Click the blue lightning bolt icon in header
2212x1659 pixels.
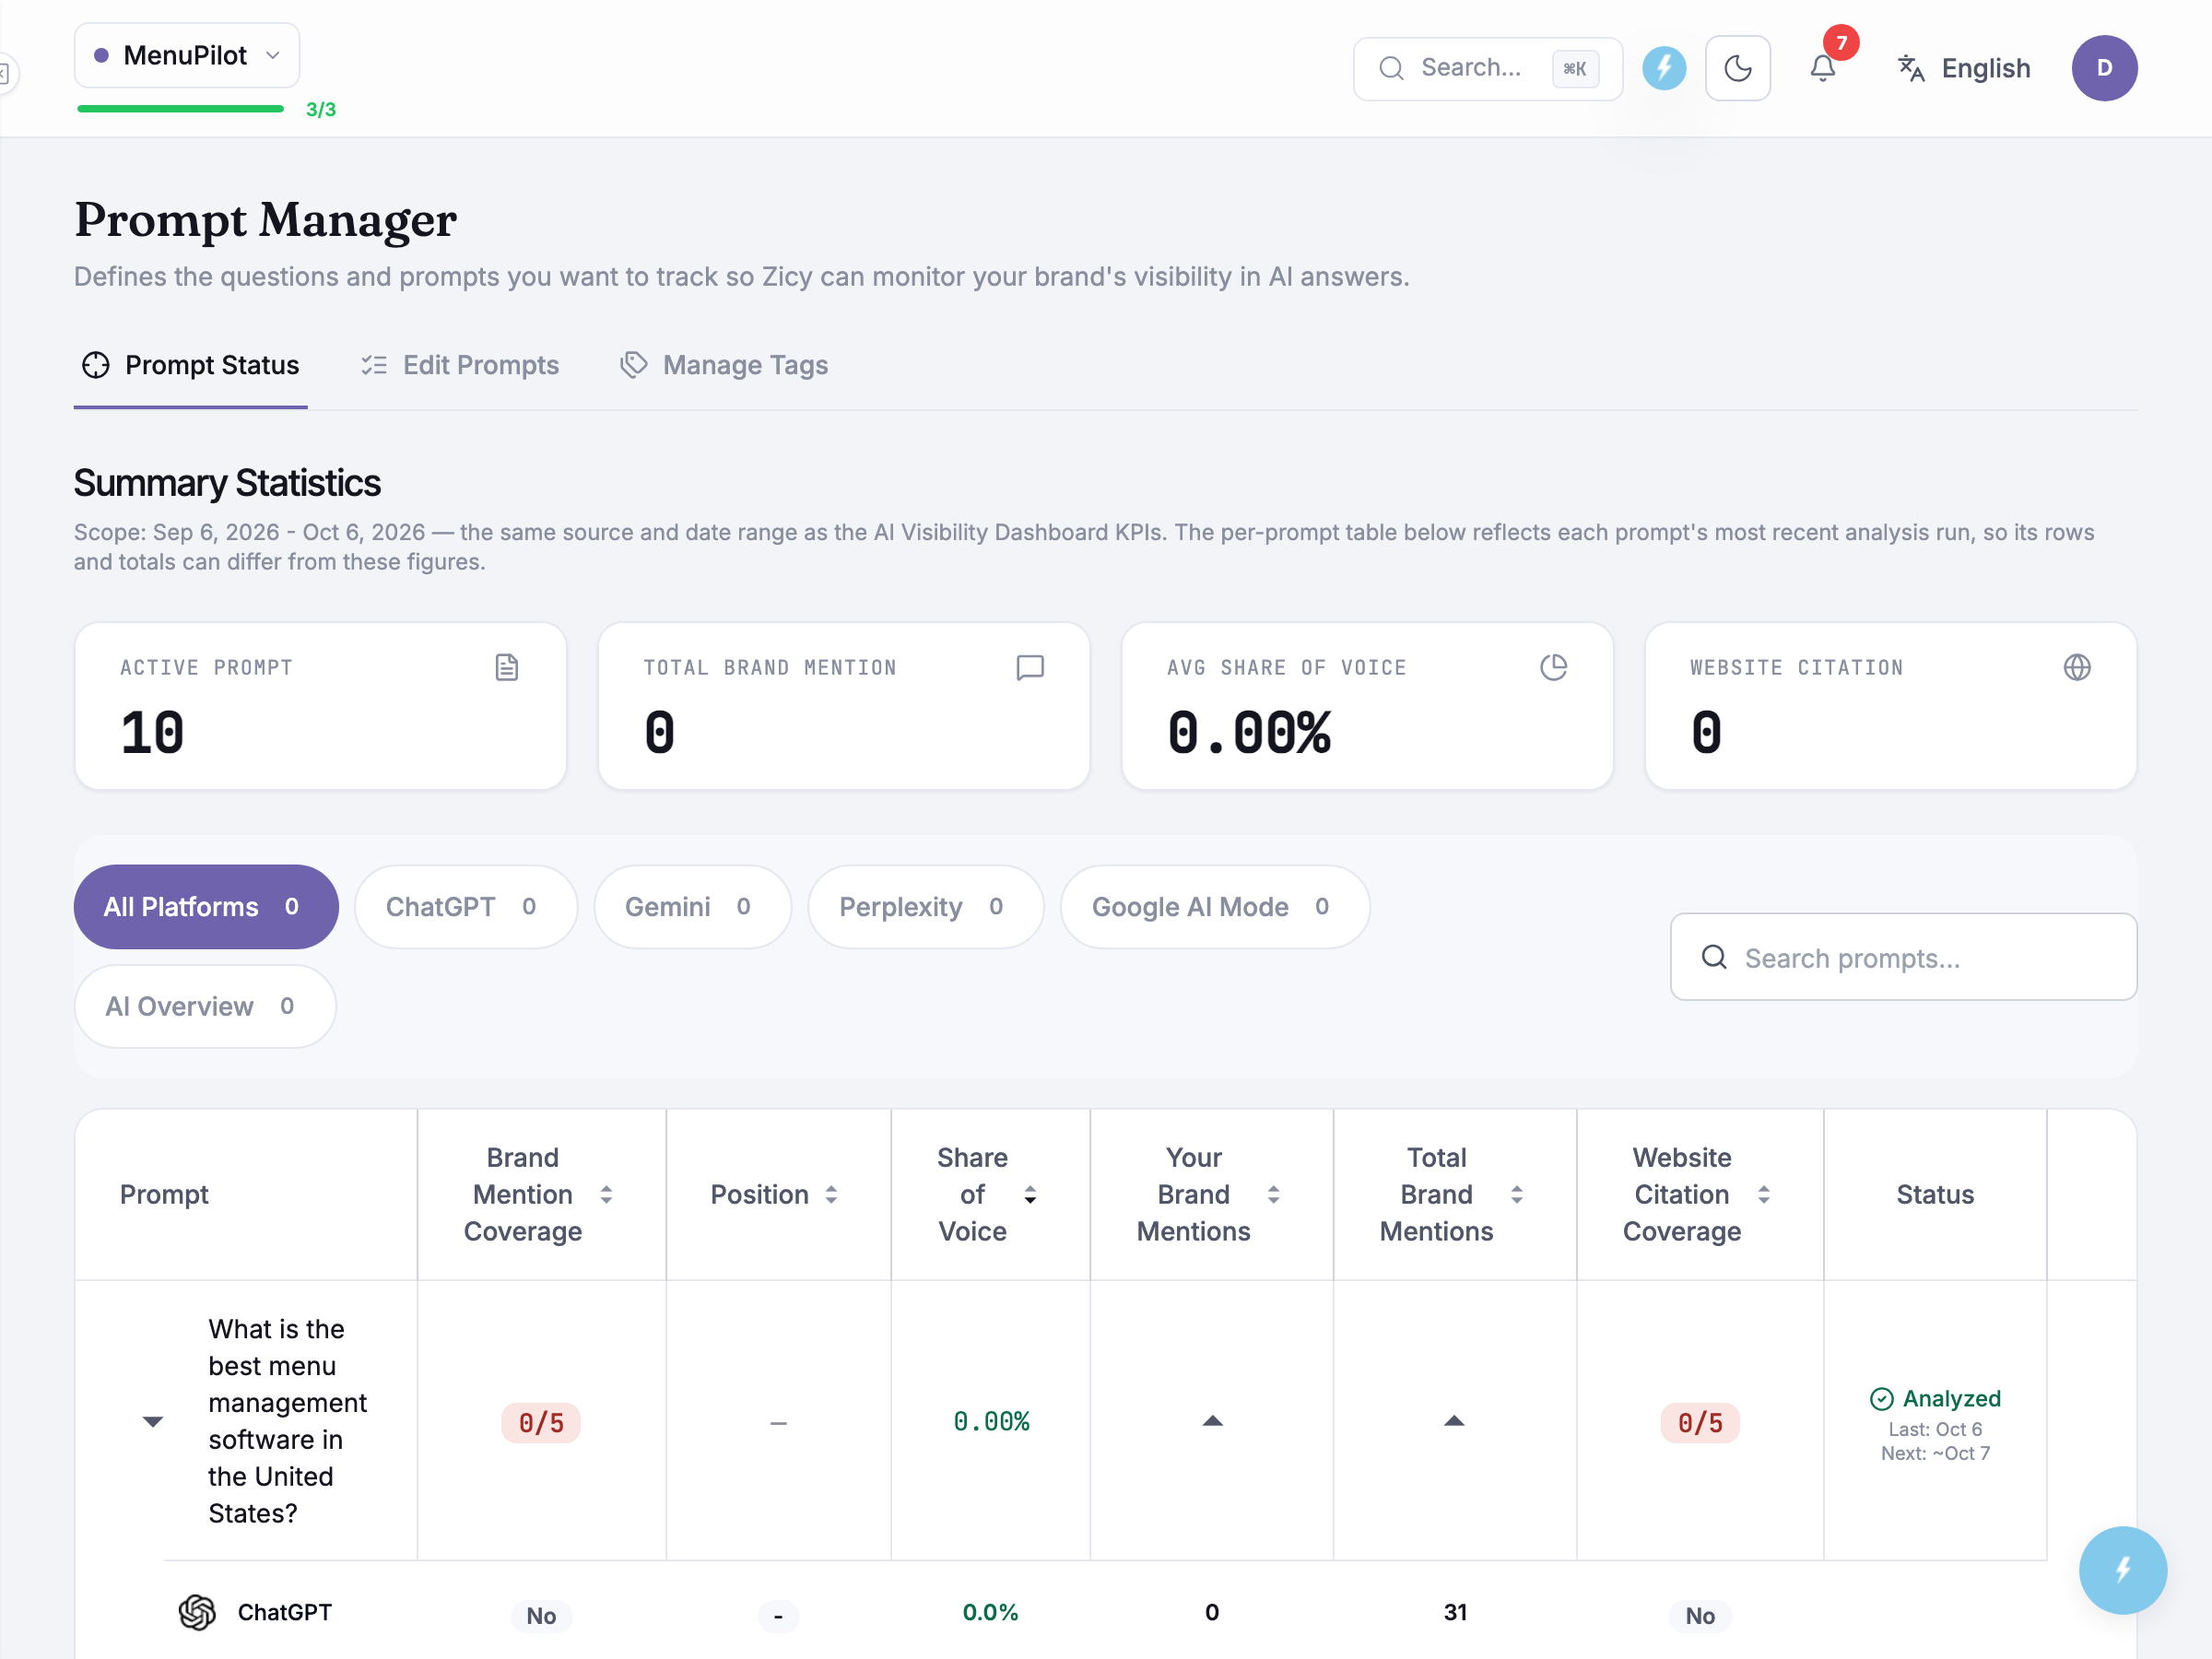pyautogui.click(x=1664, y=68)
